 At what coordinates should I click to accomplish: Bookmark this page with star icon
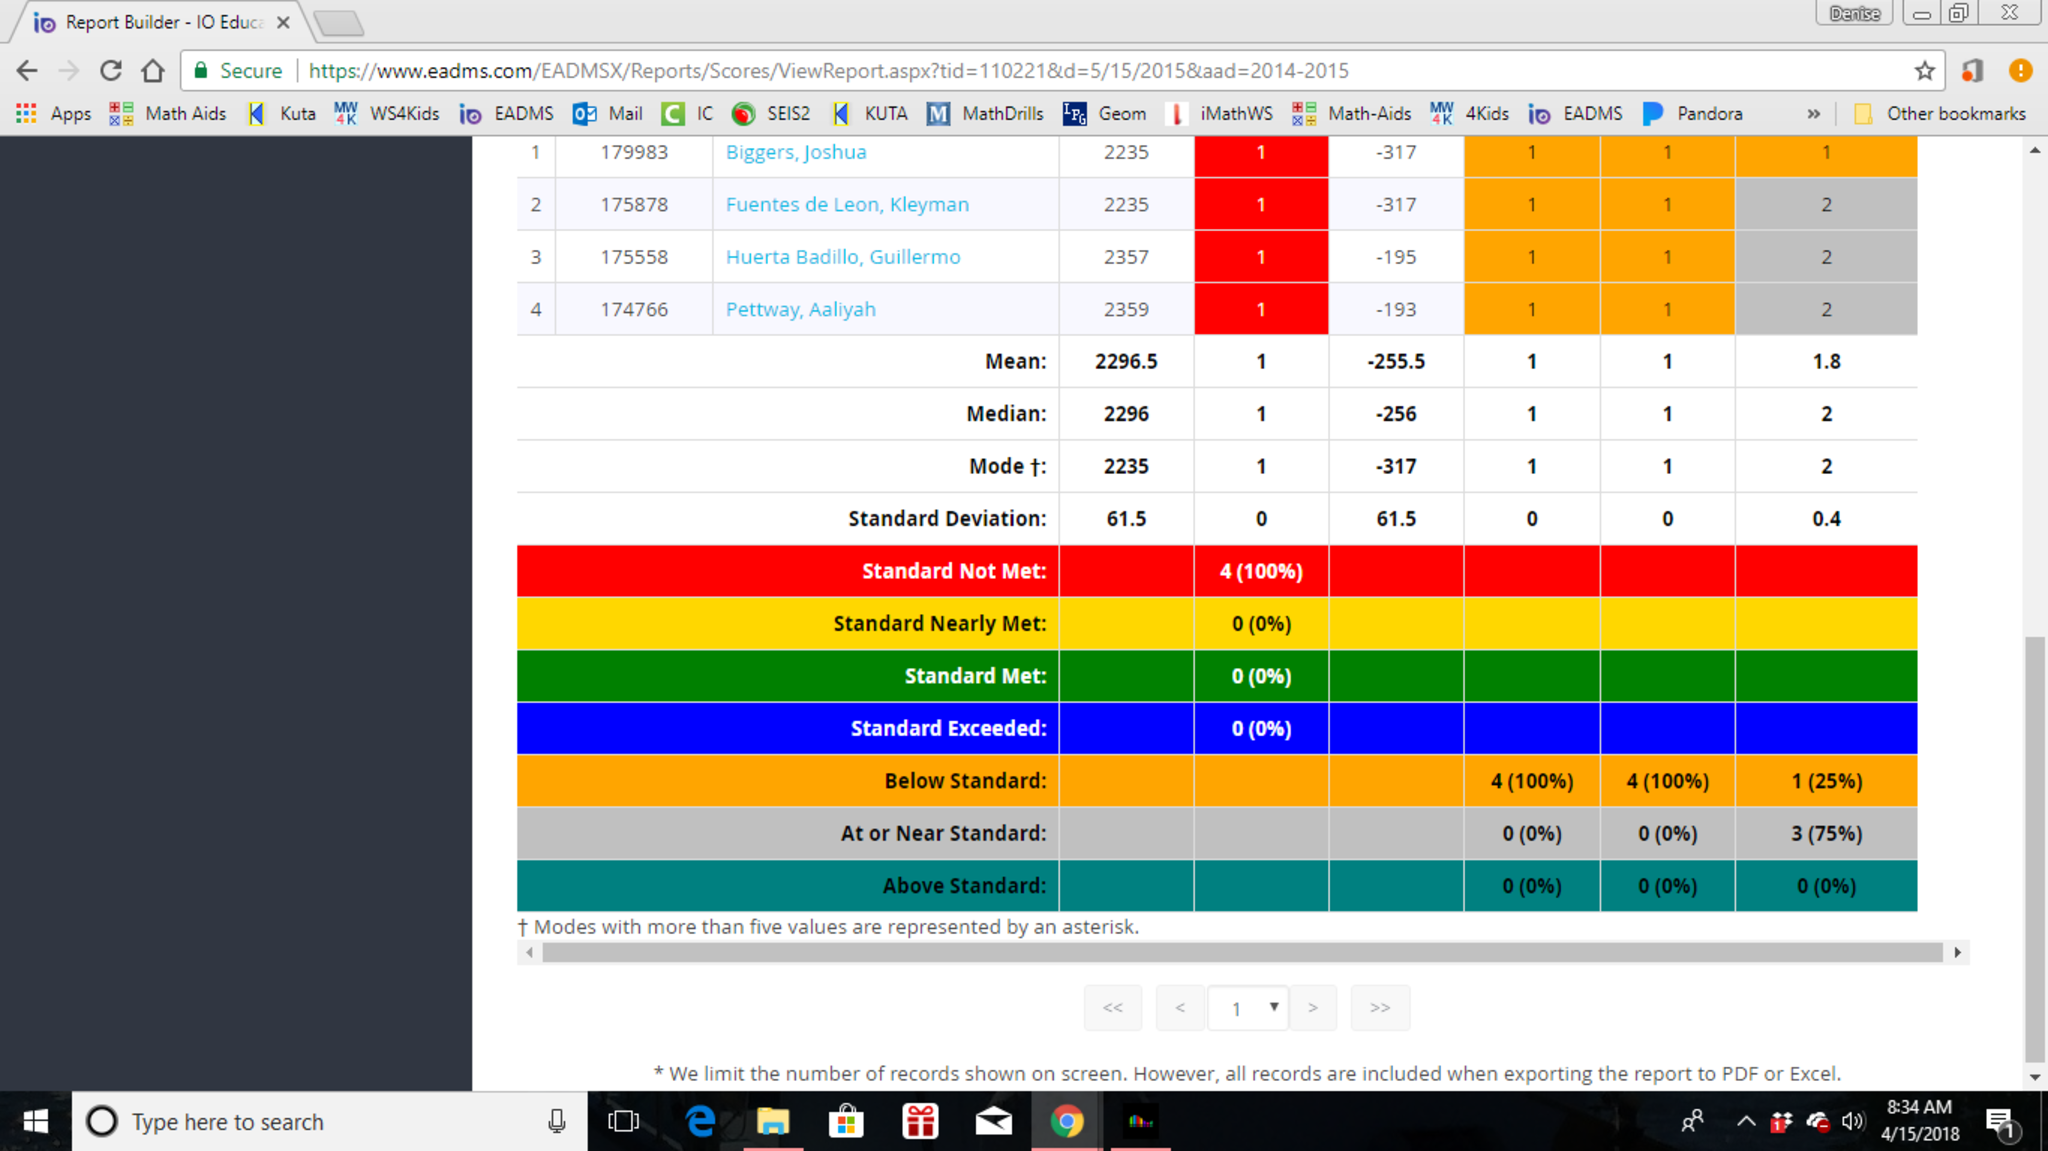click(1924, 71)
